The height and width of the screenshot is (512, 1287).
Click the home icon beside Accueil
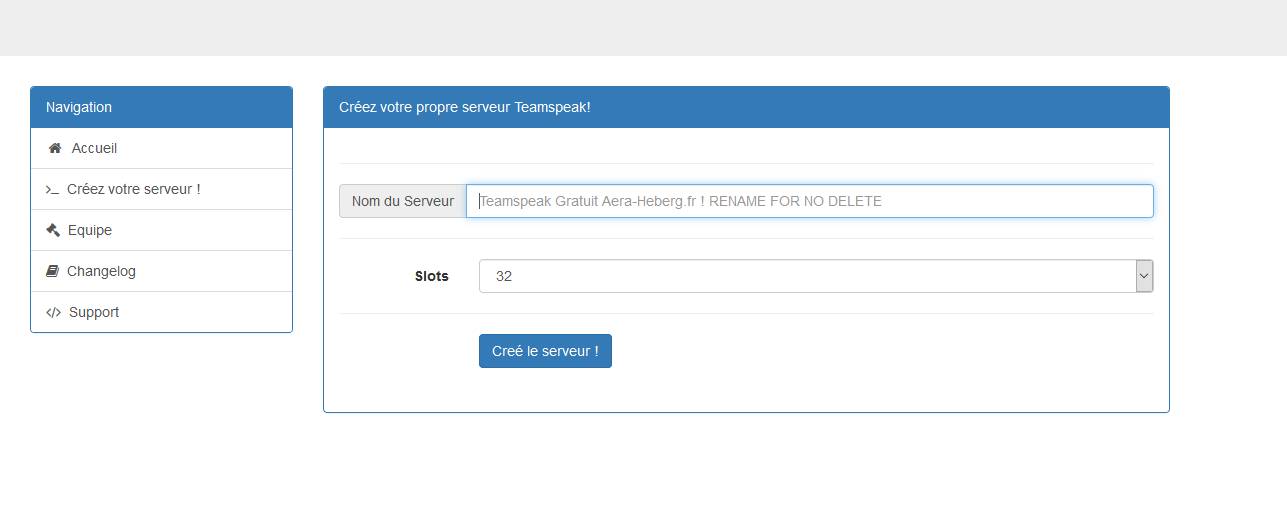(x=55, y=148)
